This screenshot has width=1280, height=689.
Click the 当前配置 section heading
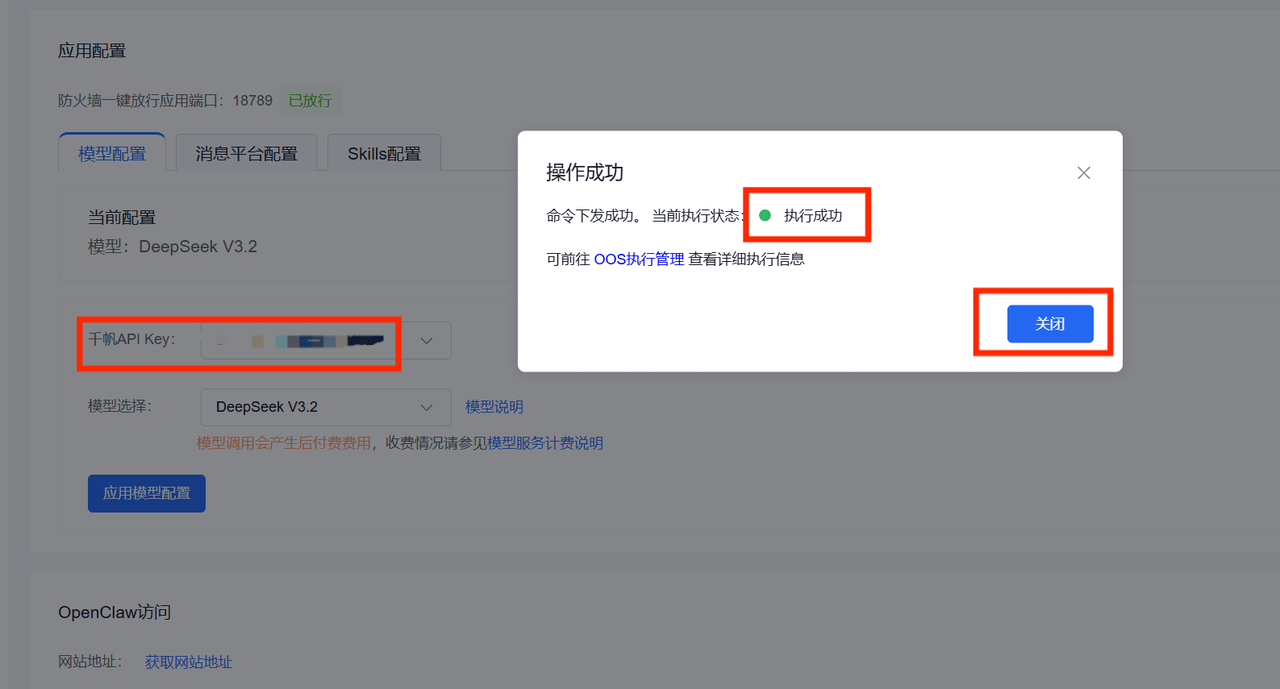point(122,217)
